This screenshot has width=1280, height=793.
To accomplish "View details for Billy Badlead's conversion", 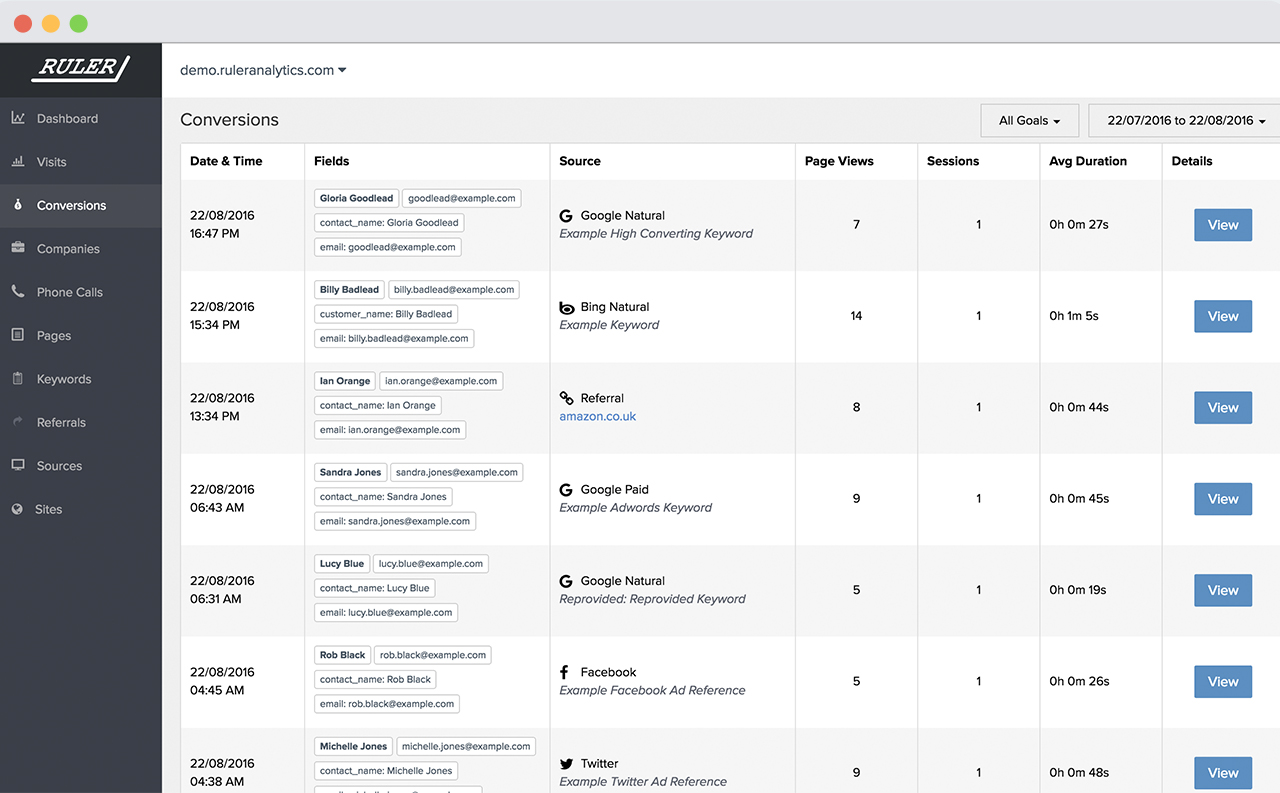I will pyautogui.click(x=1223, y=316).
